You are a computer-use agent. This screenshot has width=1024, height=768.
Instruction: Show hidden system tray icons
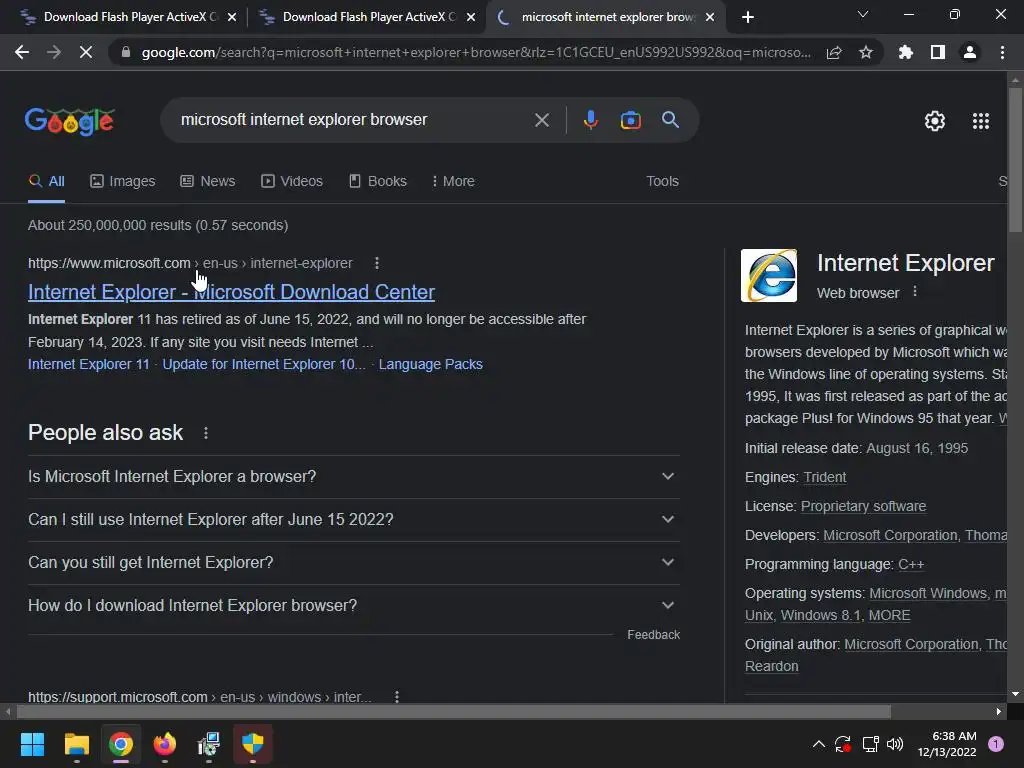818,744
